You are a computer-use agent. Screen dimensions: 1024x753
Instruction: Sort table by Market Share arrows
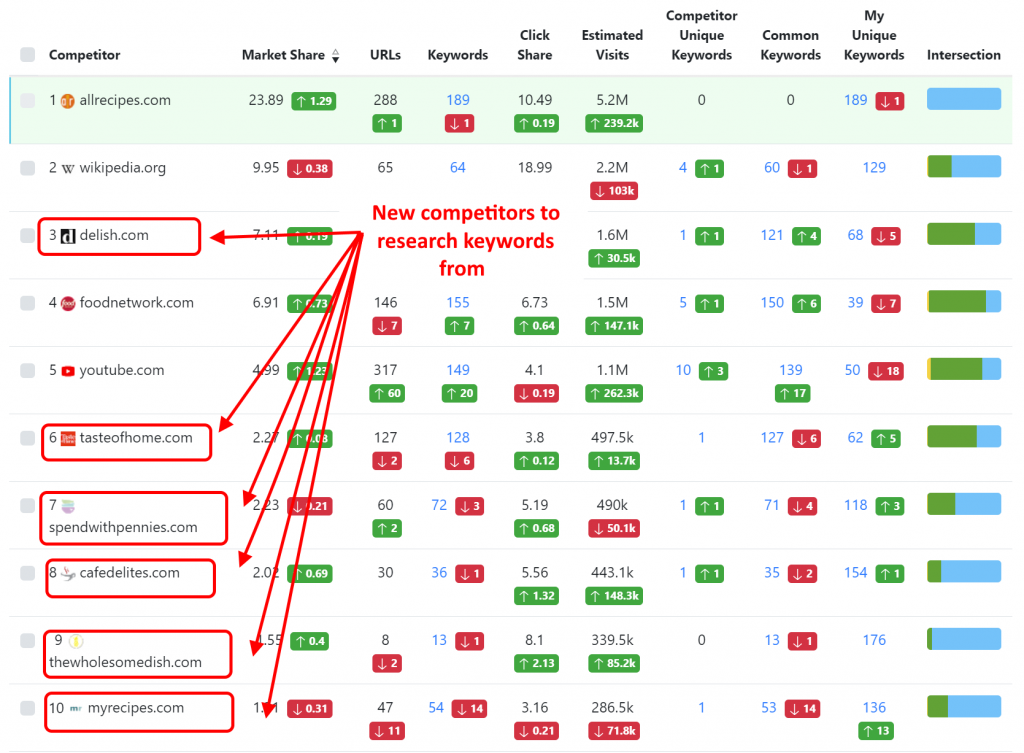(335, 56)
